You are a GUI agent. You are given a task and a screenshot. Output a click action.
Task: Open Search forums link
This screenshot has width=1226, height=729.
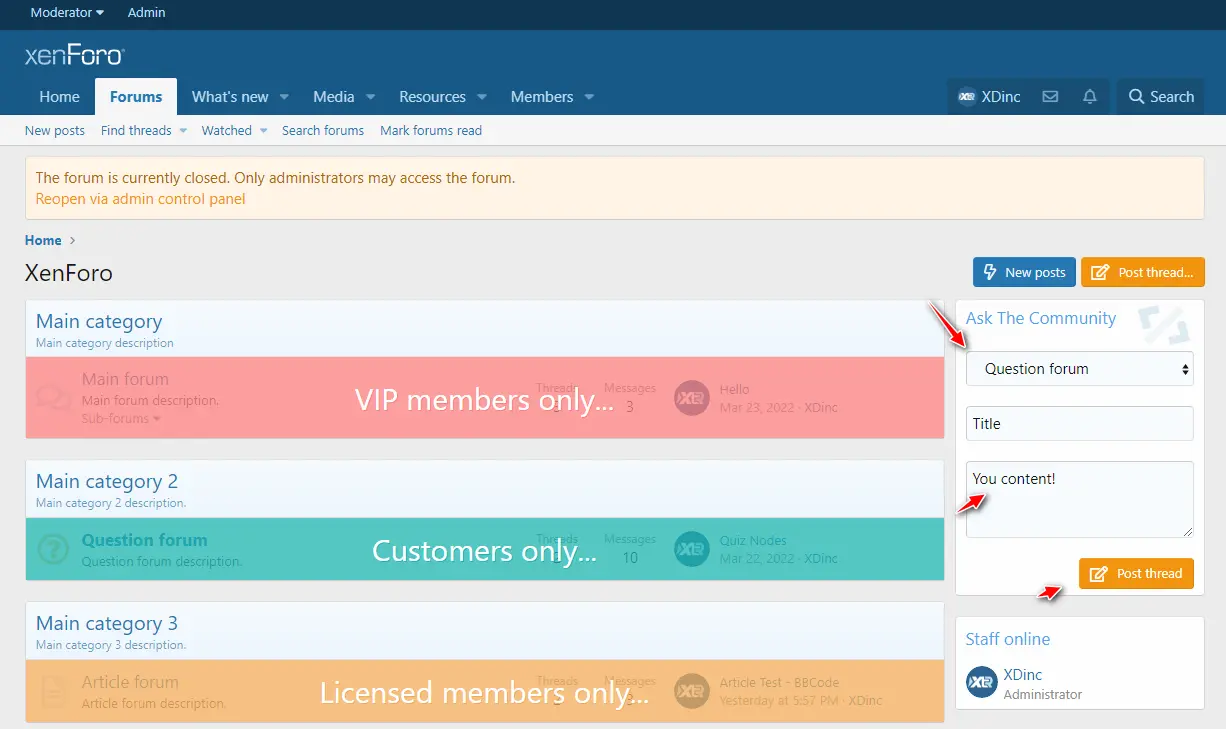coord(323,131)
